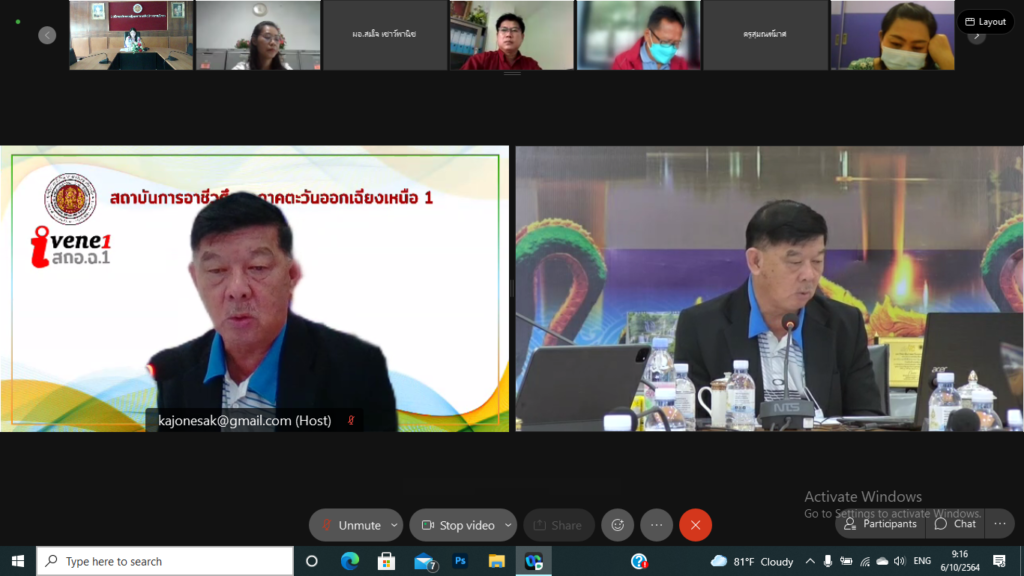Open File Explorer from the taskbar
Screen dimensions: 1024x576
497,561
